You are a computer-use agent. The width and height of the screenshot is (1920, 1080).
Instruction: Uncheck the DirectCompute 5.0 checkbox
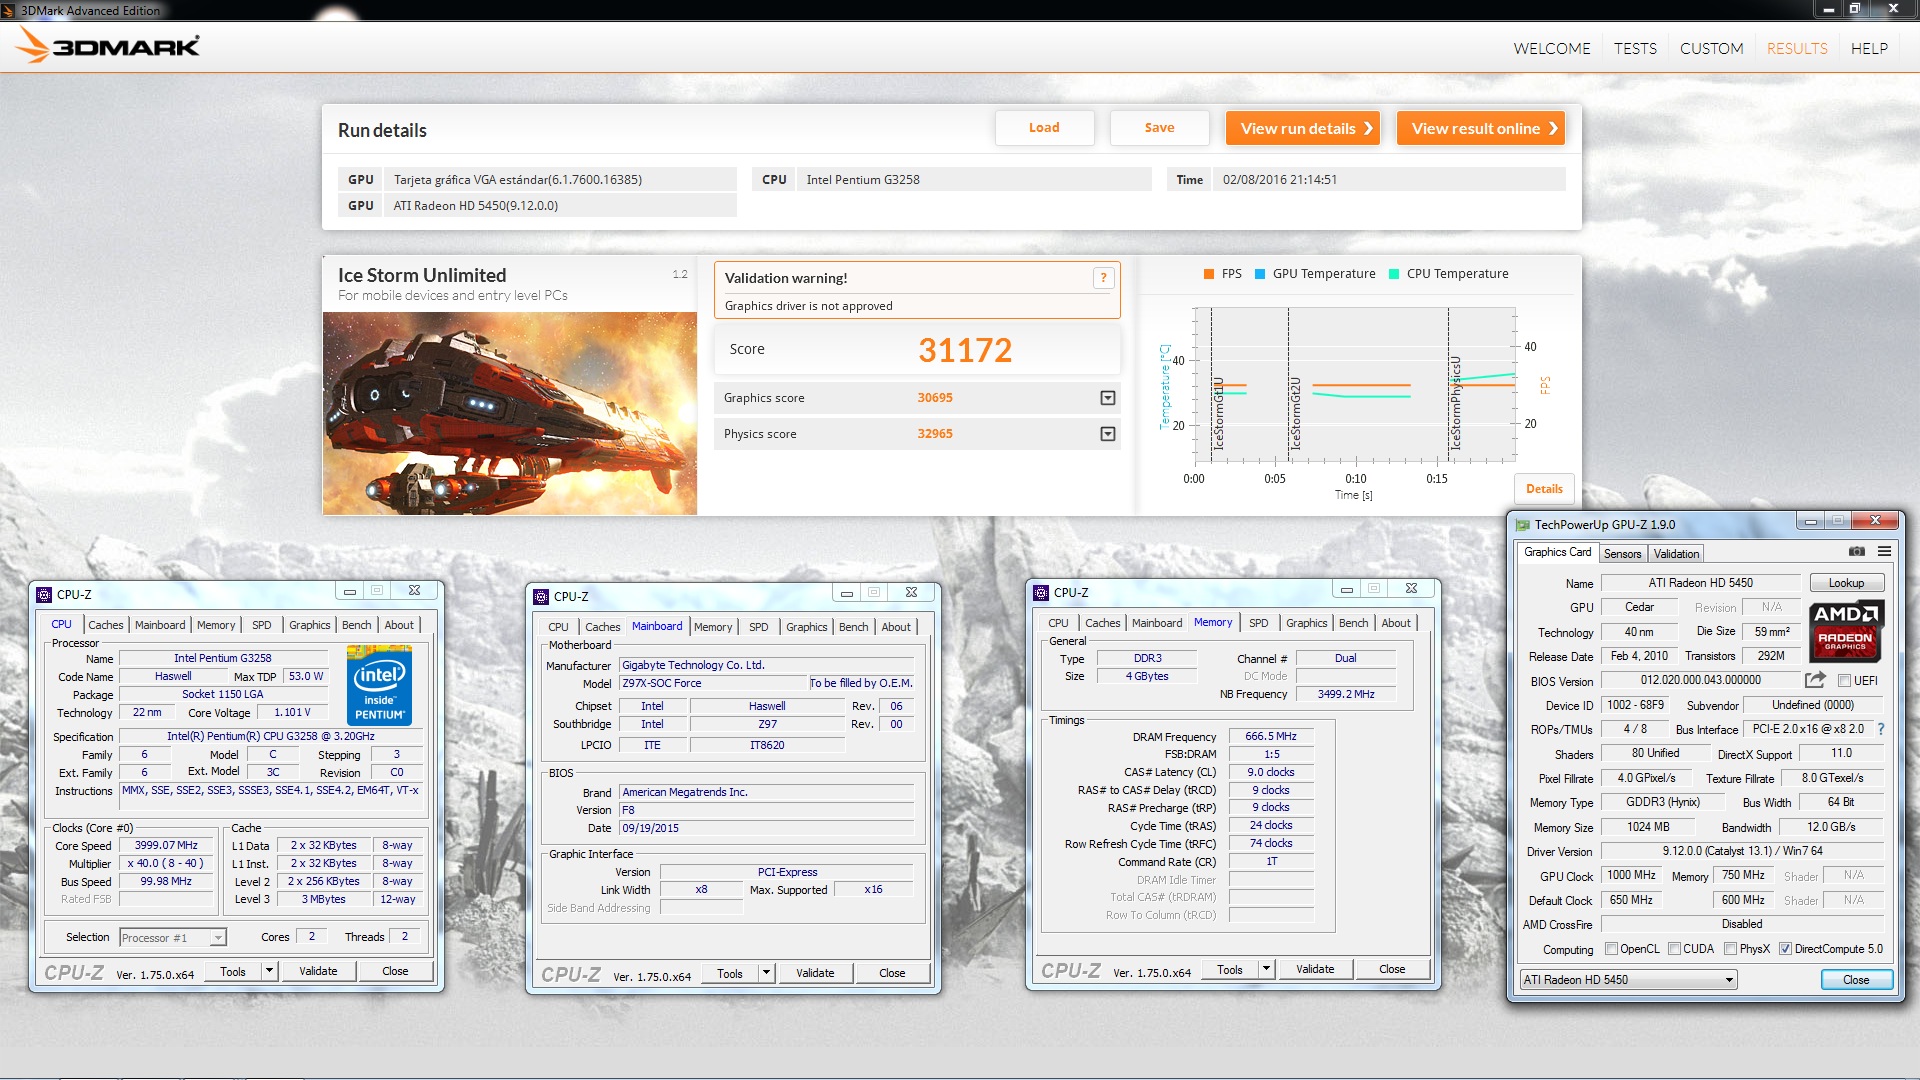[x=1785, y=949]
